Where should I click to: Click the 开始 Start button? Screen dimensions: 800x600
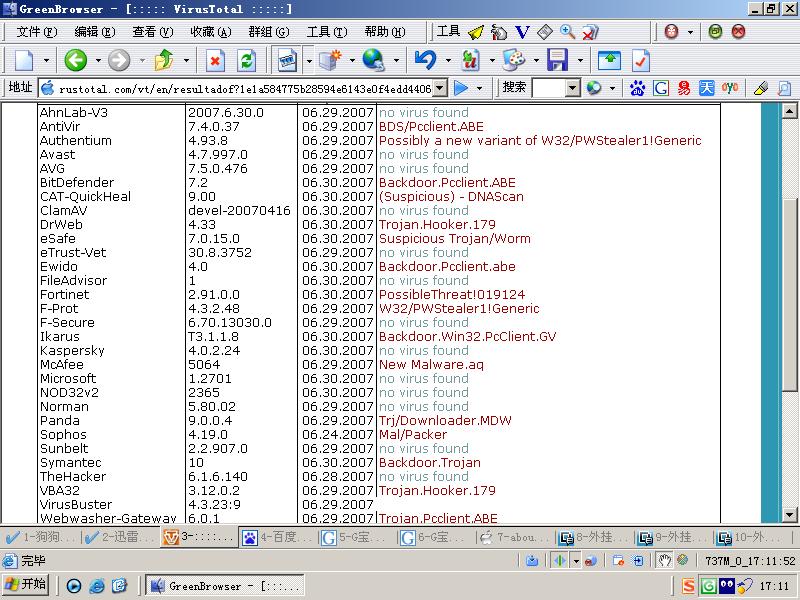tap(26, 585)
